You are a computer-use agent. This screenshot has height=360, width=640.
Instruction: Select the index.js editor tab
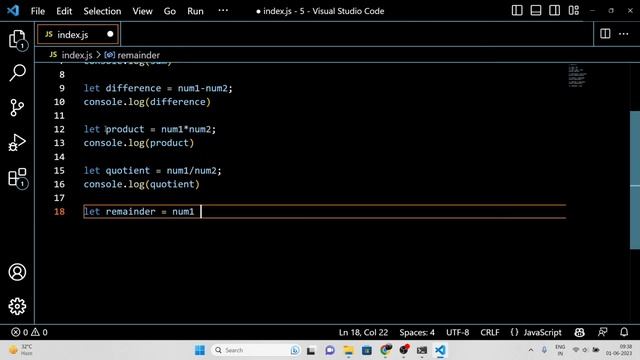pos(78,34)
